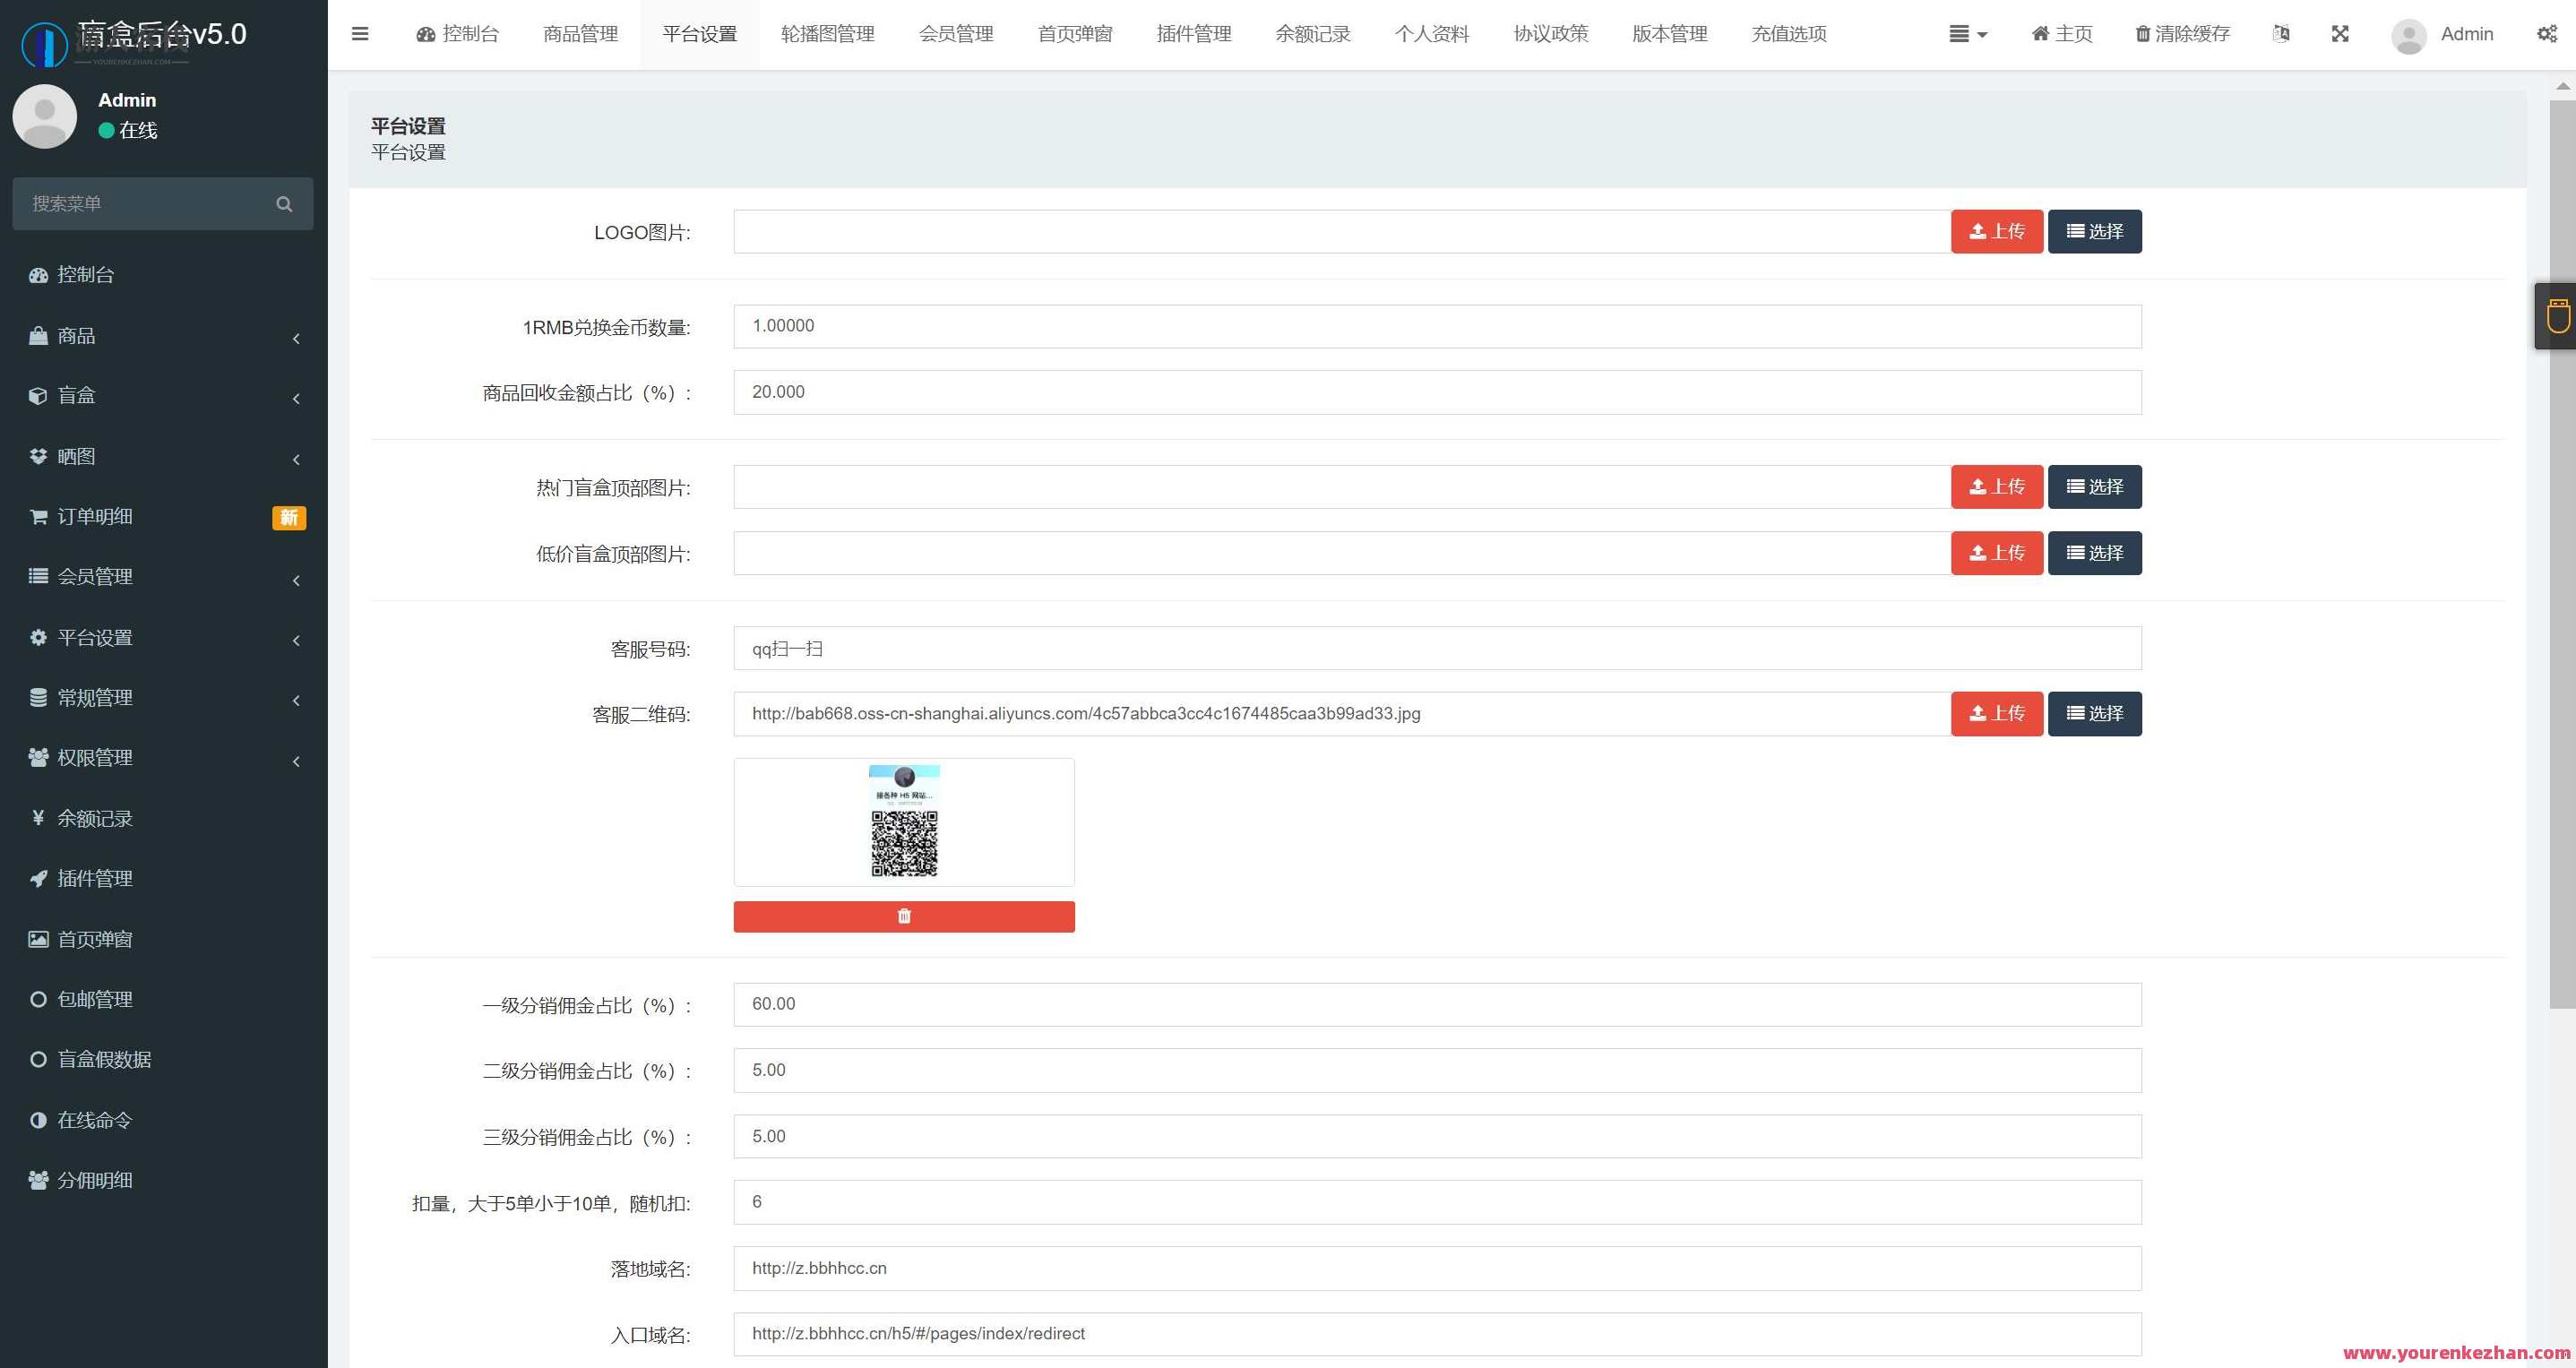
Task: Enter fullscreen via the expand arrows icon
Action: click(x=2340, y=33)
